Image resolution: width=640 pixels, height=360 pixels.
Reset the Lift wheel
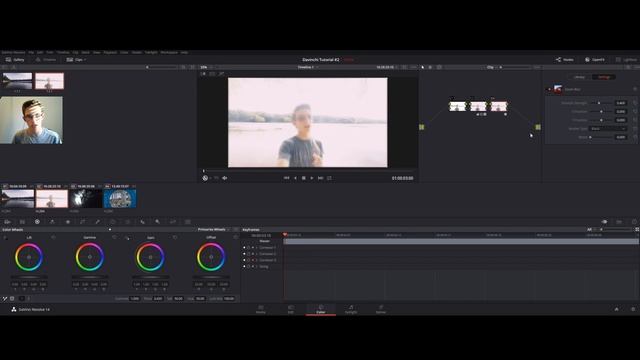[x=53, y=237]
